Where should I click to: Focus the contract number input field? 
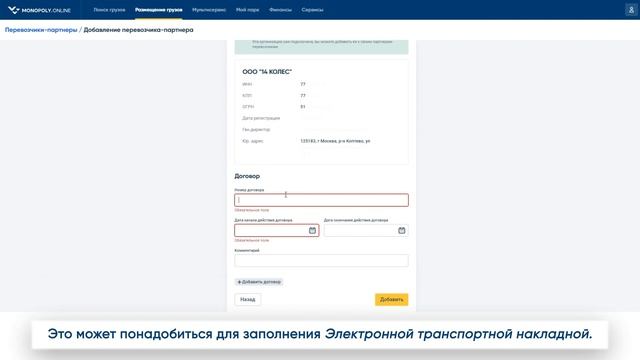pyautogui.click(x=321, y=200)
